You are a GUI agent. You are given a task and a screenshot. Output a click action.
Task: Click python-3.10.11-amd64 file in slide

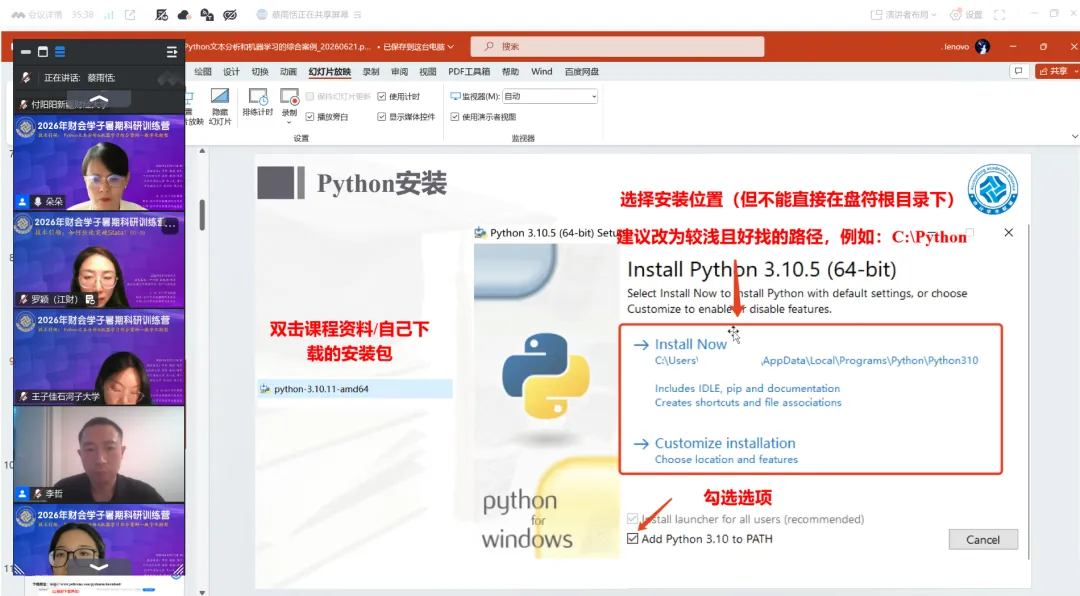point(355,389)
